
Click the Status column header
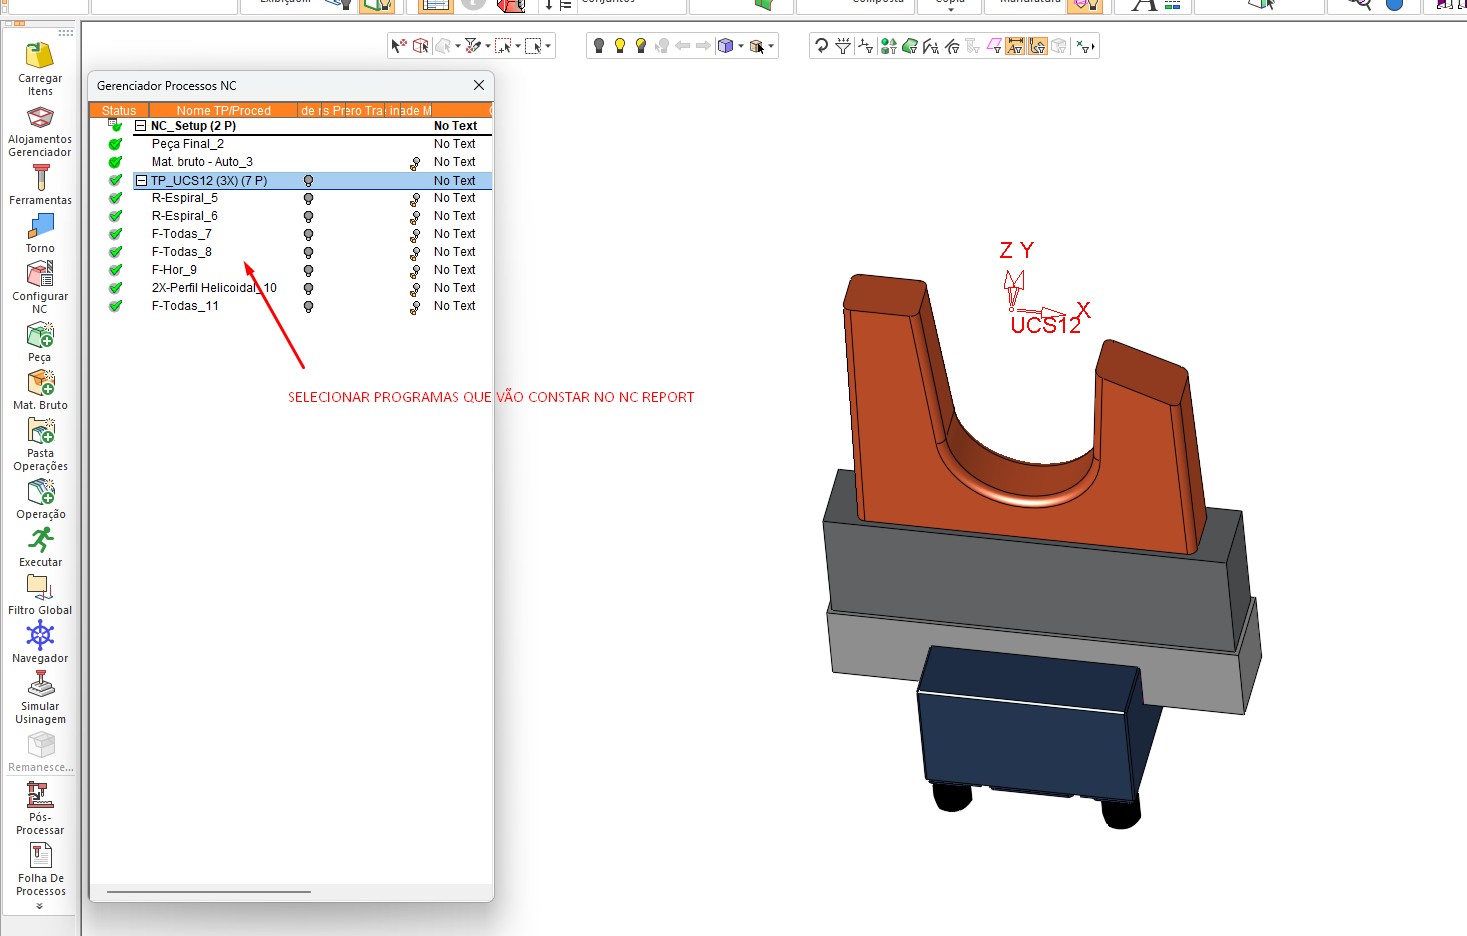click(x=119, y=110)
